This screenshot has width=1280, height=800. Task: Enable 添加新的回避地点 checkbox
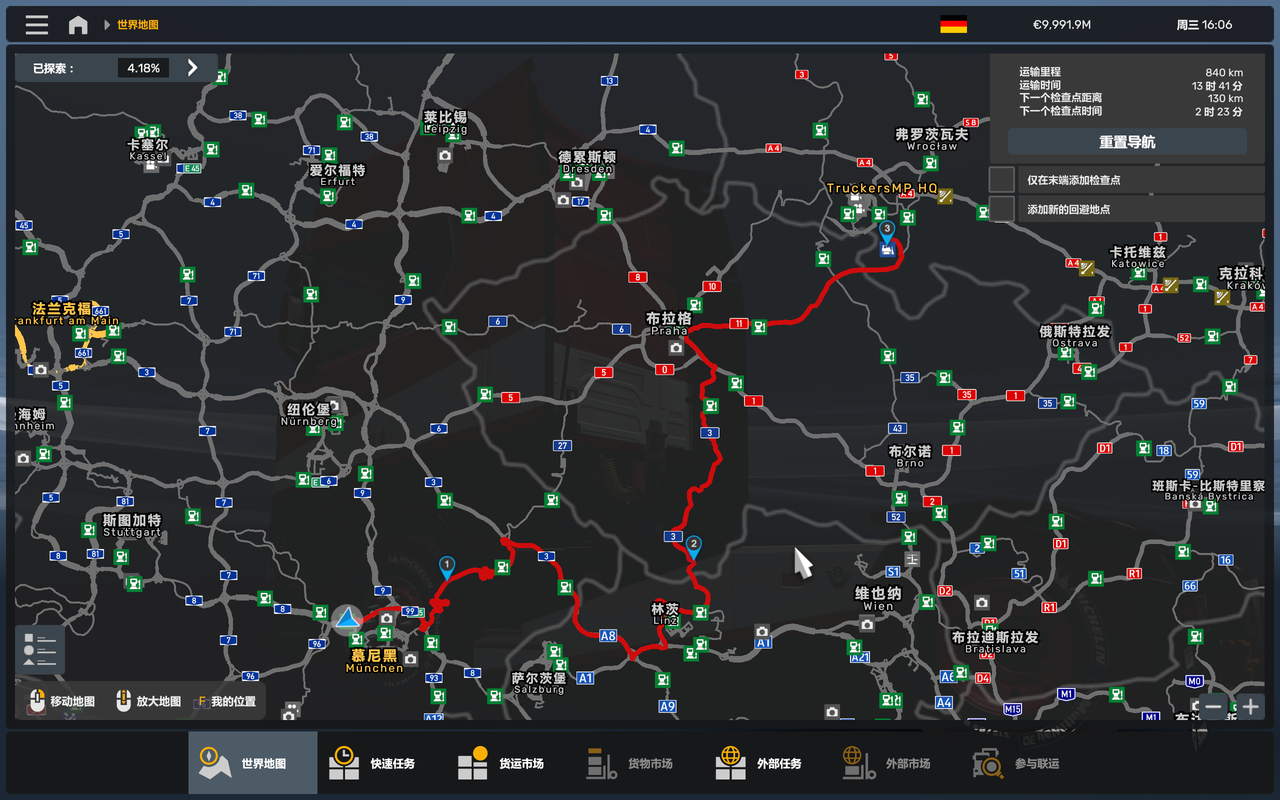(x=1002, y=209)
